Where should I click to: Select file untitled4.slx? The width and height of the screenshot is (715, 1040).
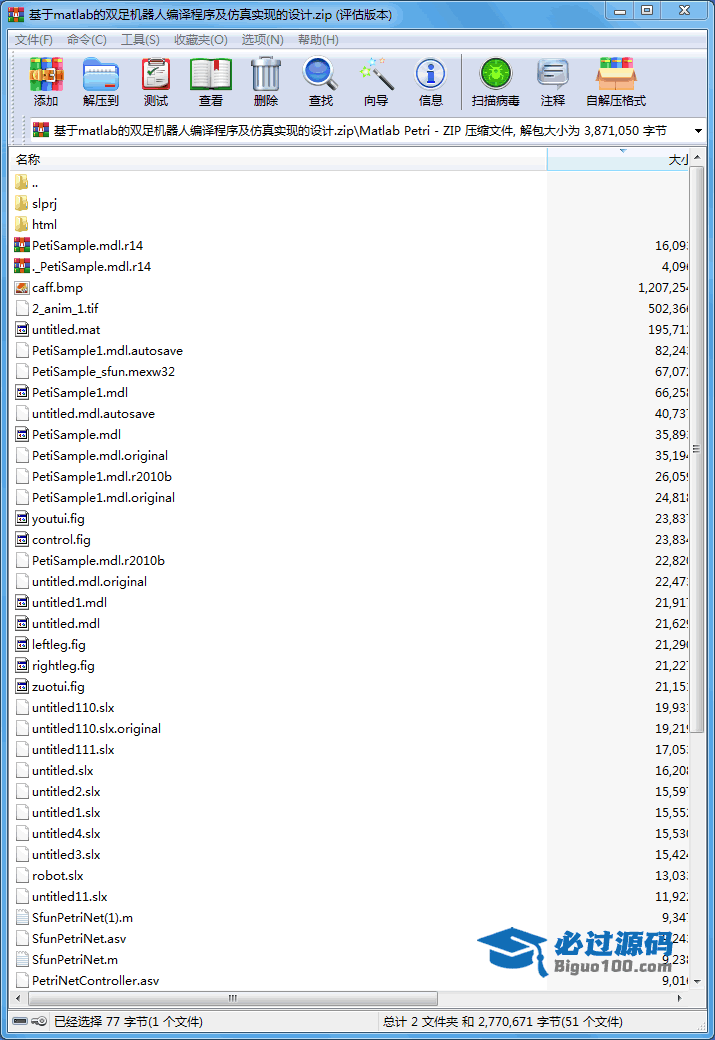pos(66,834)
